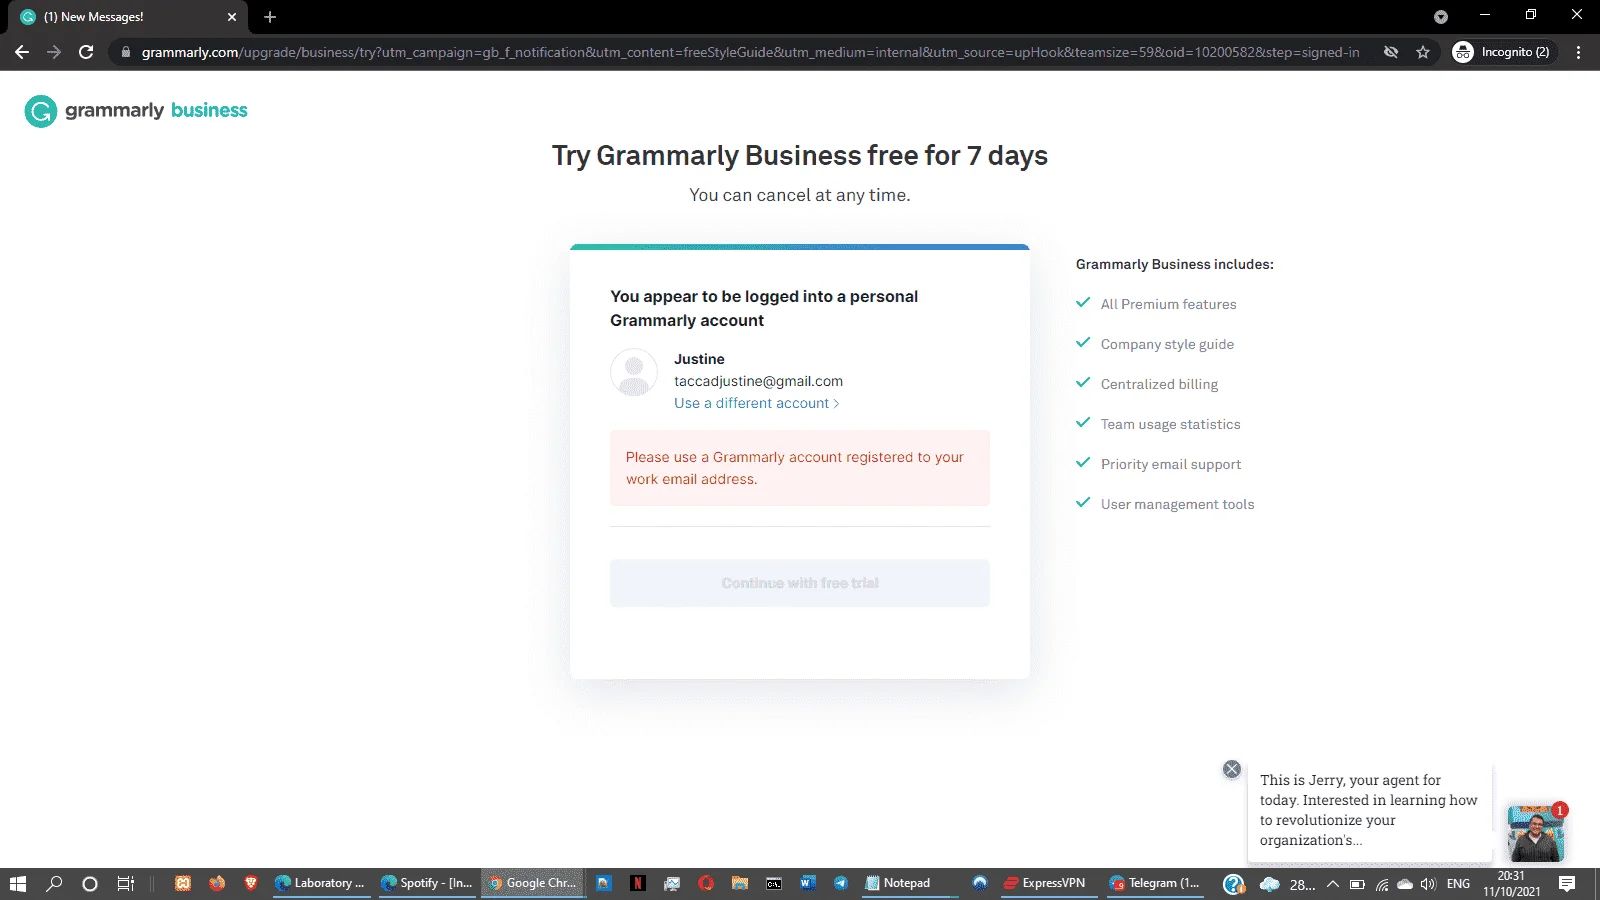The height and width of the screenshot is (900, 1600).
Task: Reload the current page
Action: (86, 52)
